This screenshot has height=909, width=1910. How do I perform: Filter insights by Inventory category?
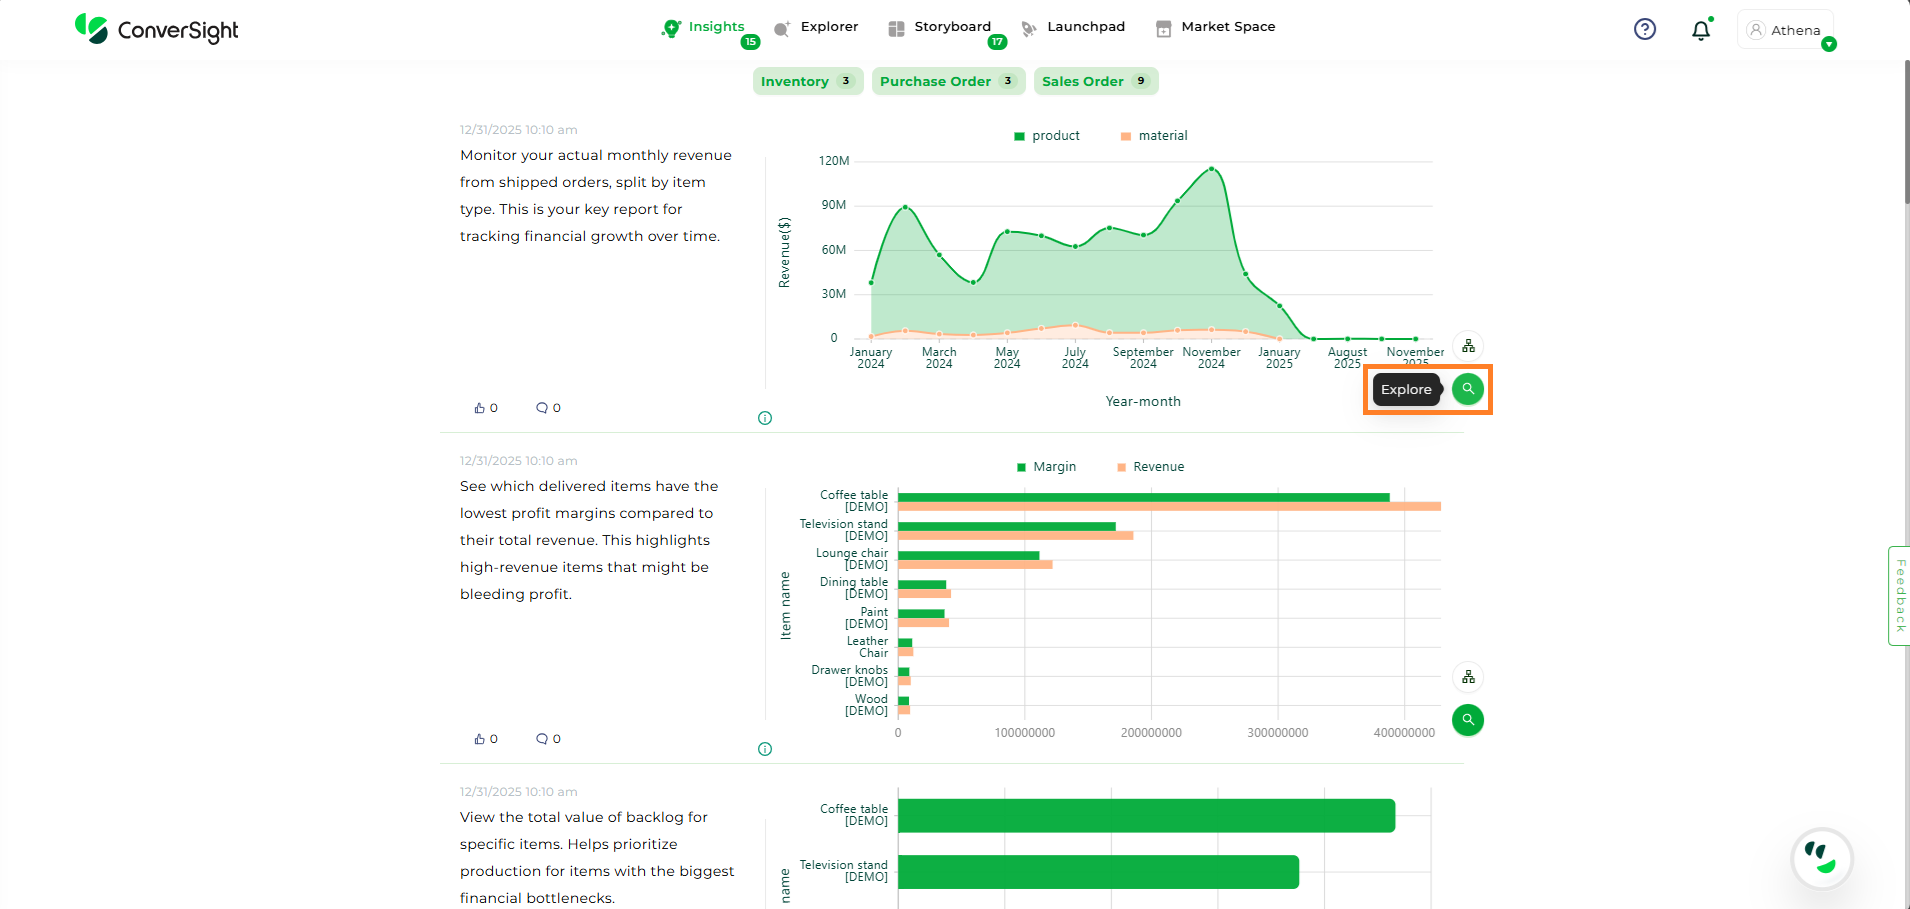805,81
